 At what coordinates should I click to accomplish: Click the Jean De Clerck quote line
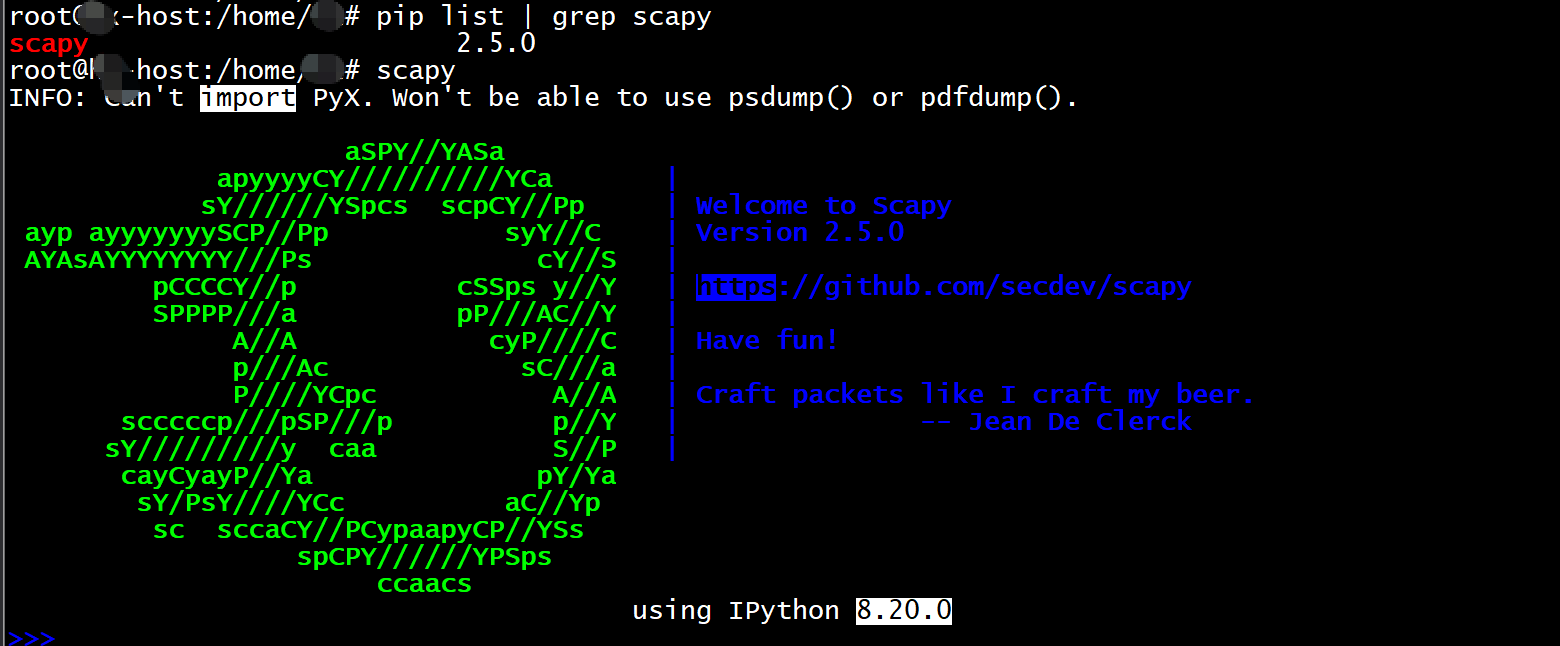pos(1055,421)
